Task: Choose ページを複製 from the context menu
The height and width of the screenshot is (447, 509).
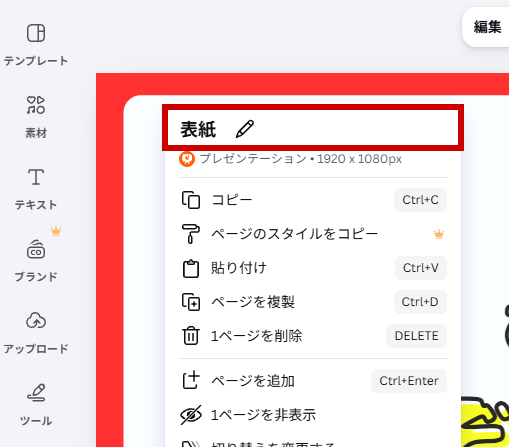Action: [313, 302]
